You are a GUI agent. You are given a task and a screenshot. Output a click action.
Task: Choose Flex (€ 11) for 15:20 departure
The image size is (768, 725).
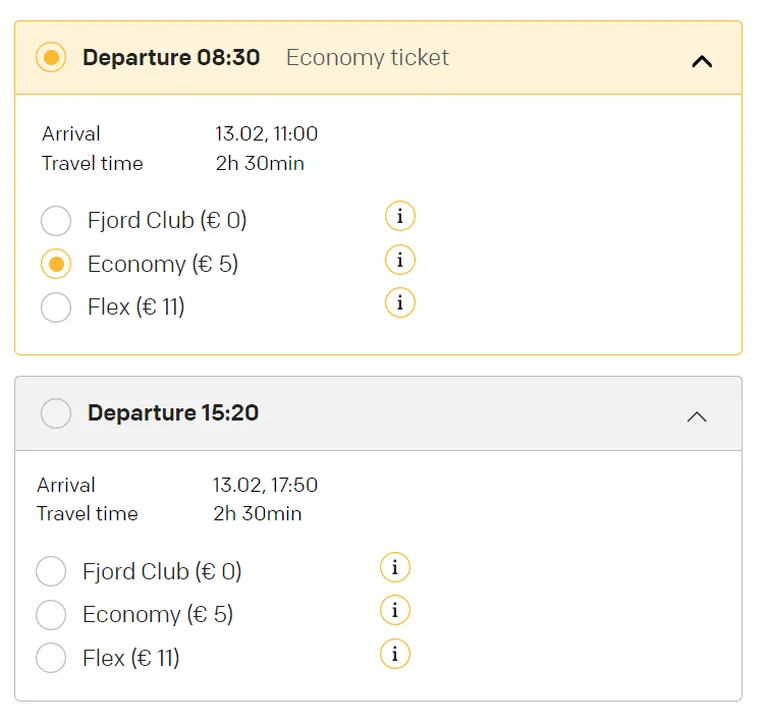tap(51, 658)
